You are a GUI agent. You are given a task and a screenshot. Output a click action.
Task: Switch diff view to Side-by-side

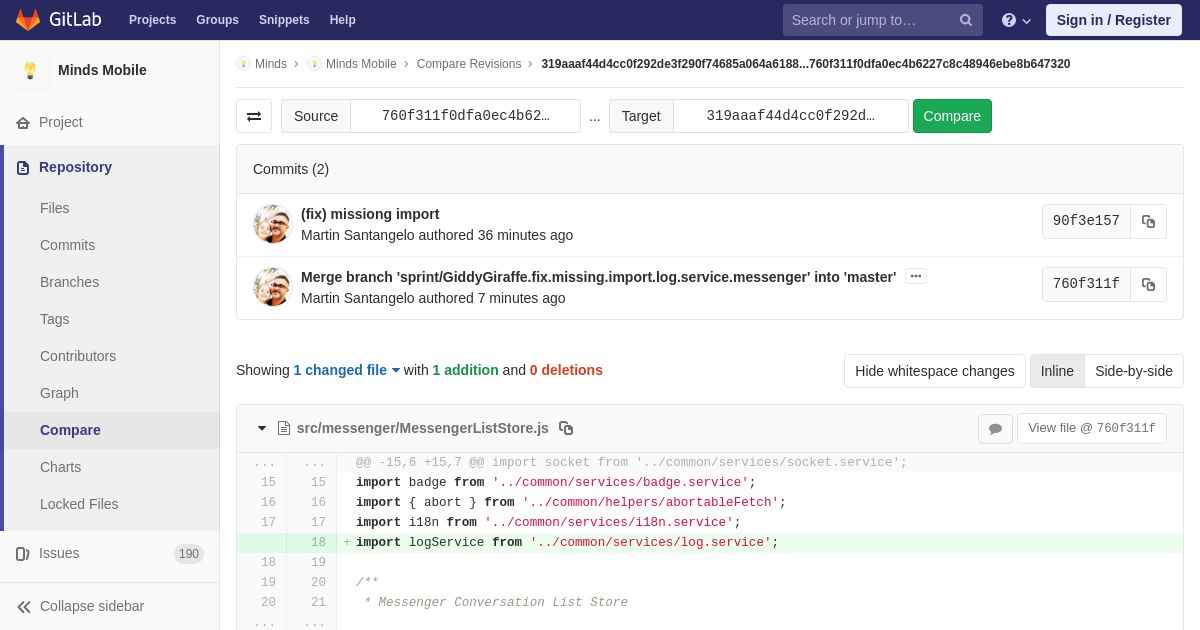[1133, 371]
